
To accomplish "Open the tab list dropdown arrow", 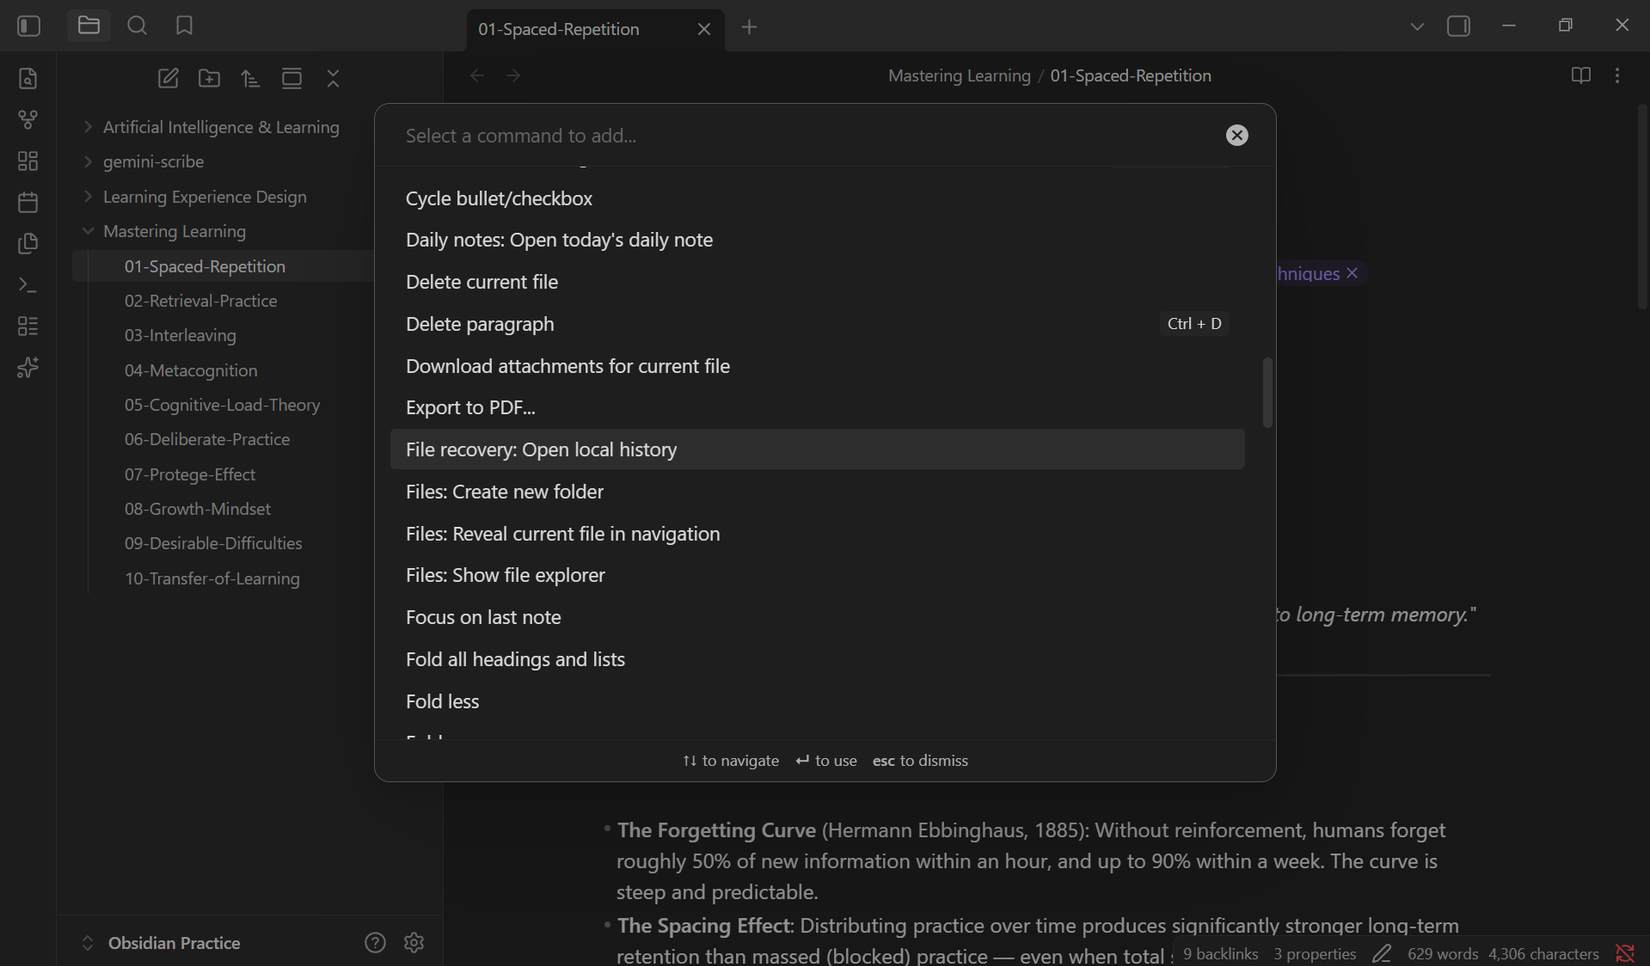I will [1417, 27].
